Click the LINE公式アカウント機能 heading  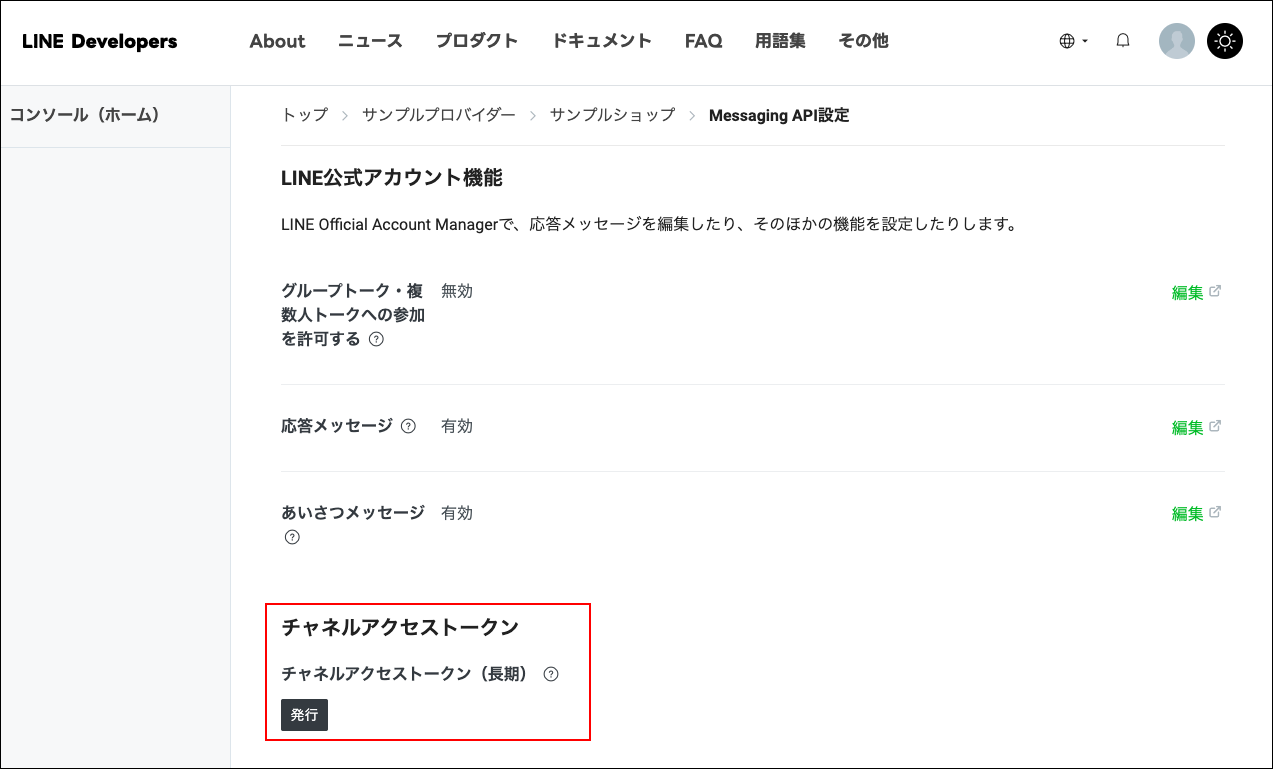392,178
